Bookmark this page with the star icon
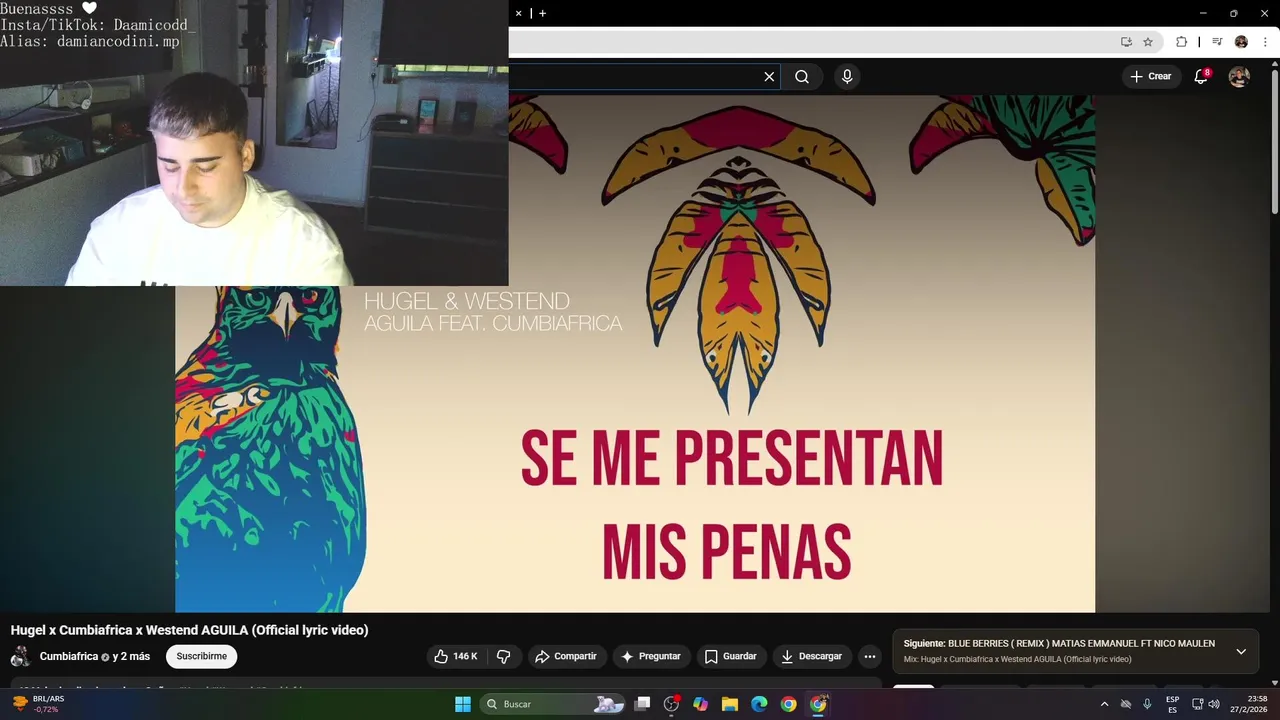Screen dimensions: 1280x720 click(x=1148, y=42)
